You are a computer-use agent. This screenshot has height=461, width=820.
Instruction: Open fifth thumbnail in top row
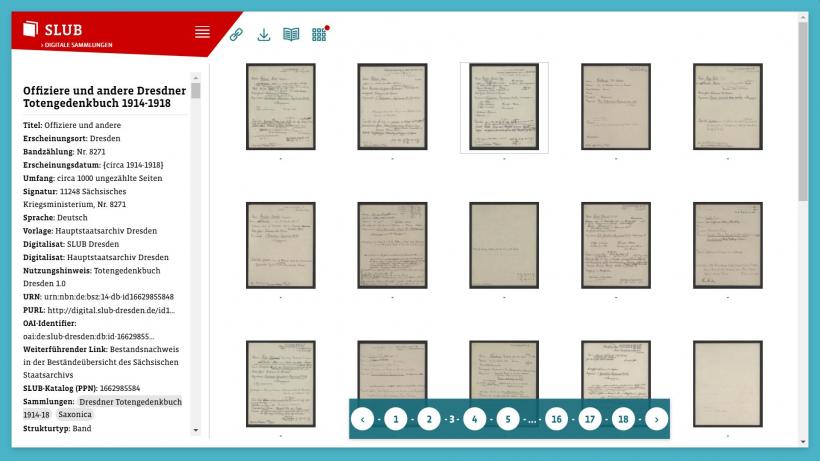728,107
